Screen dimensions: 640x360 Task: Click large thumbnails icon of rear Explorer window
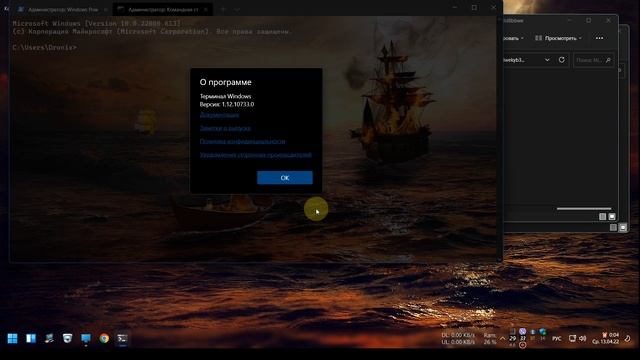tap(622, 228)
